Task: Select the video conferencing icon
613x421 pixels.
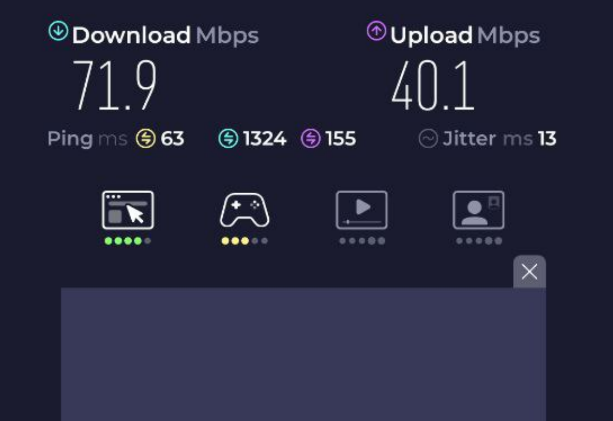Action: click(x=479, y=210)
